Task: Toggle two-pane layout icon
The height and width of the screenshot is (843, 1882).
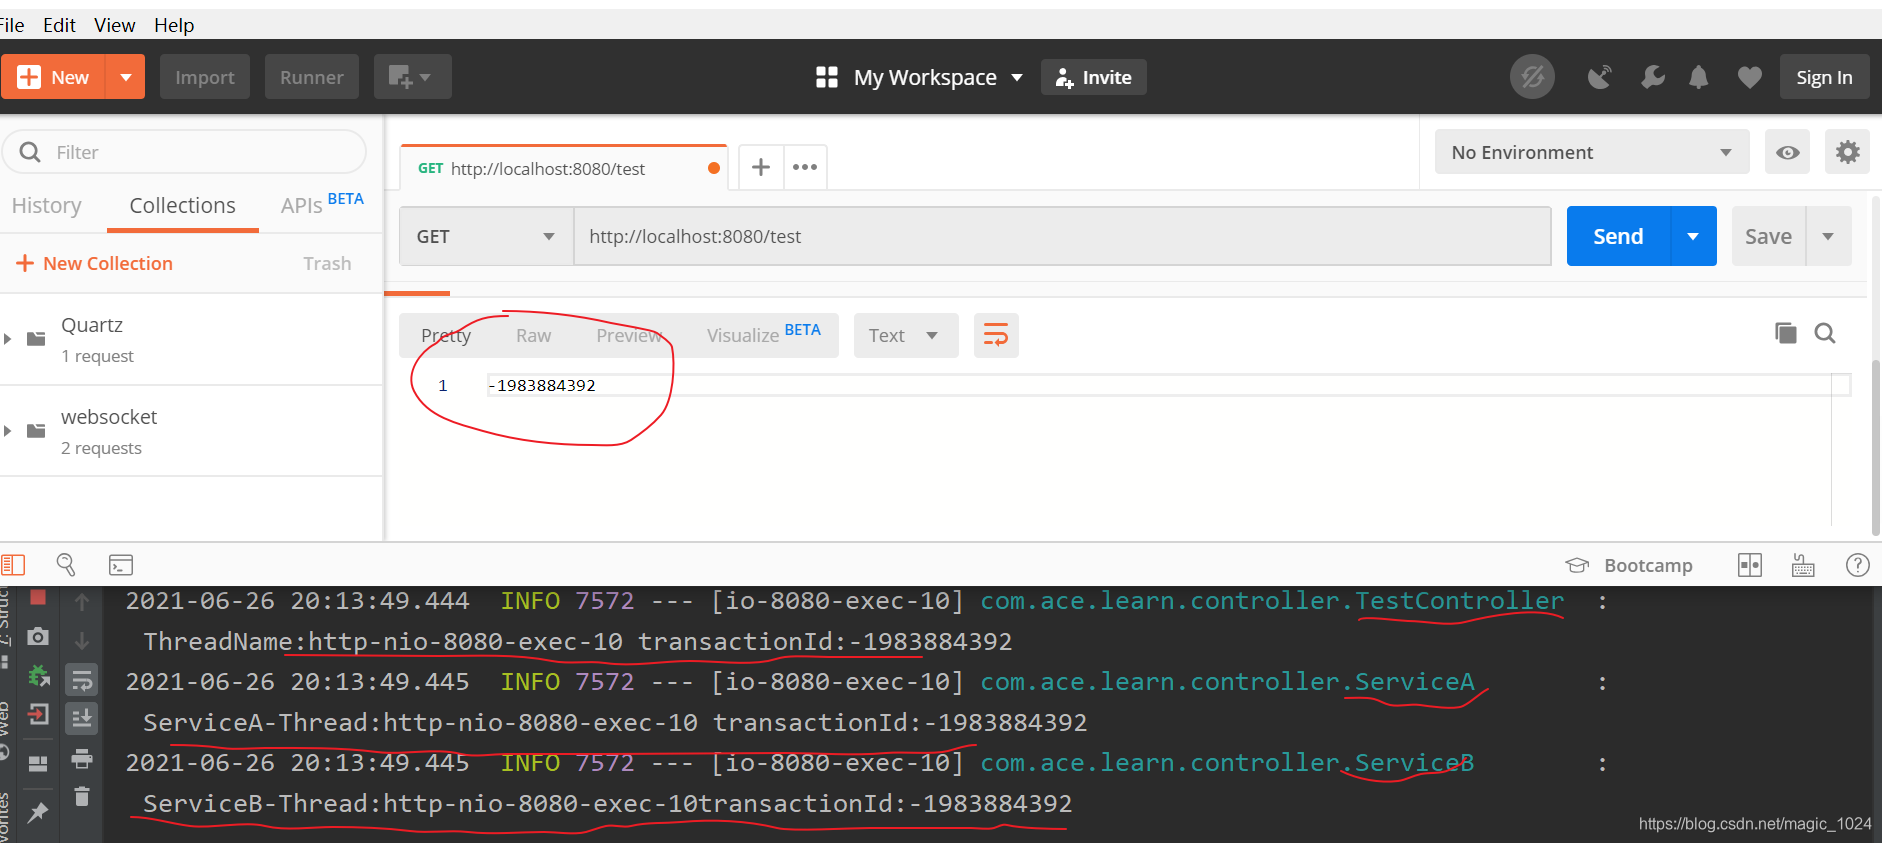Action: point(1750,565)
